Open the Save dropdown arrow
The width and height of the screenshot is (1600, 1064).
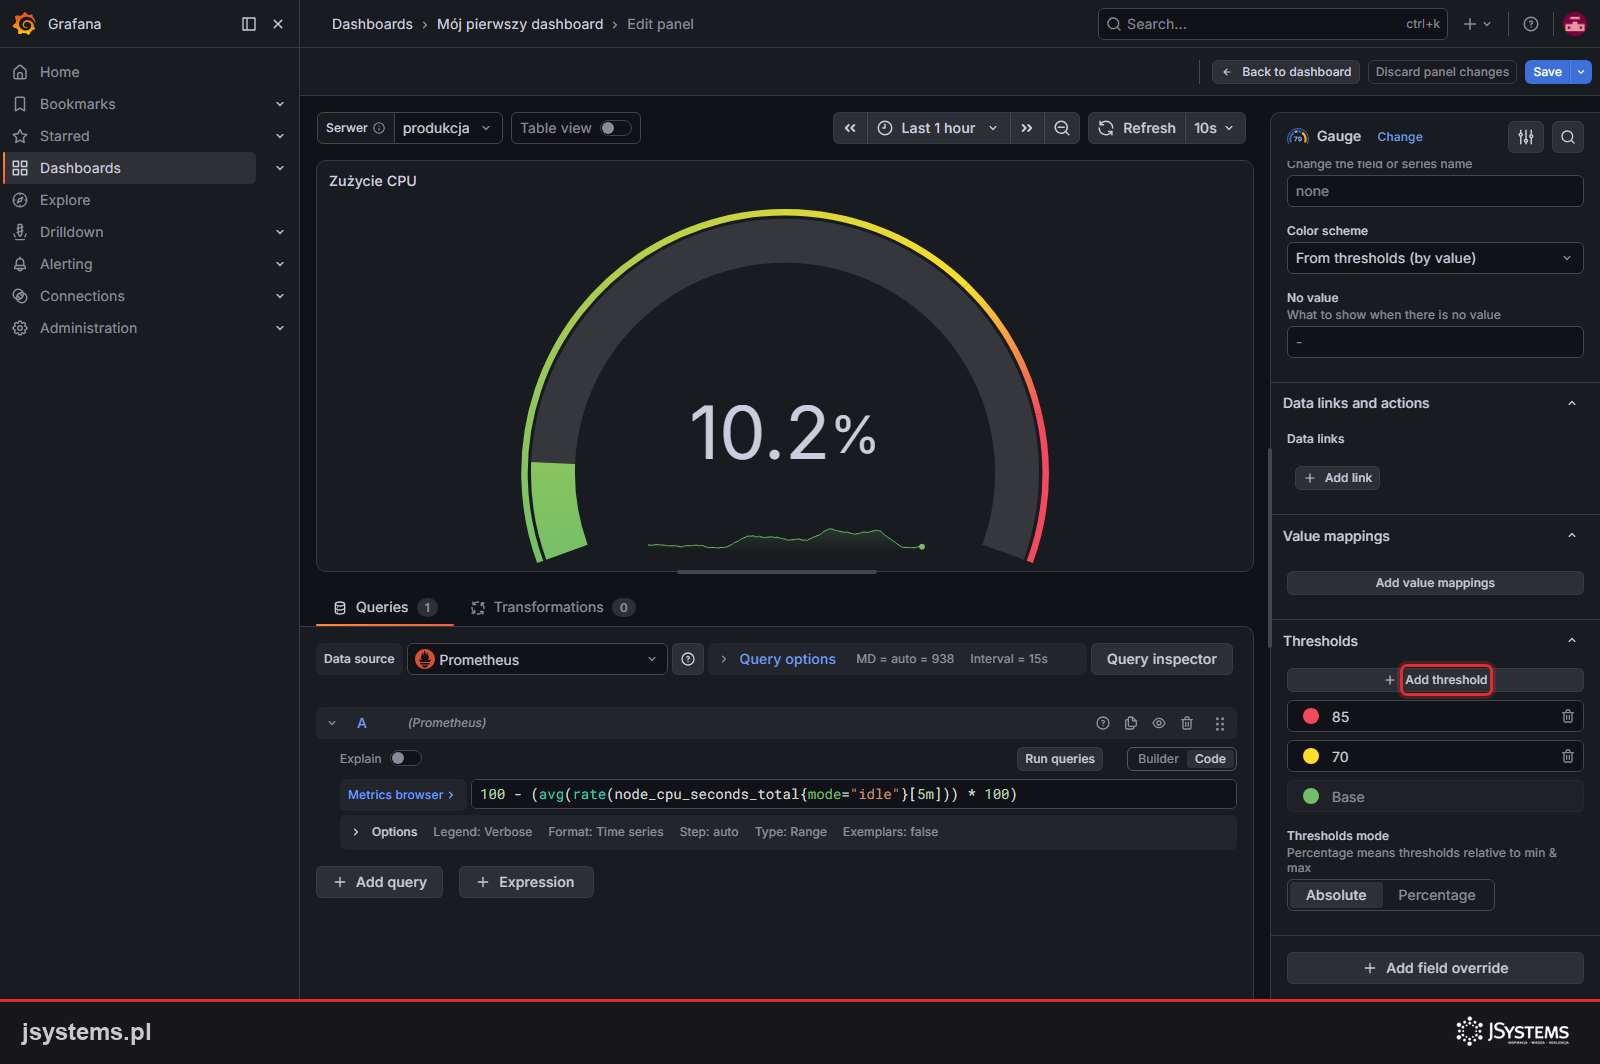[1581, 72]
